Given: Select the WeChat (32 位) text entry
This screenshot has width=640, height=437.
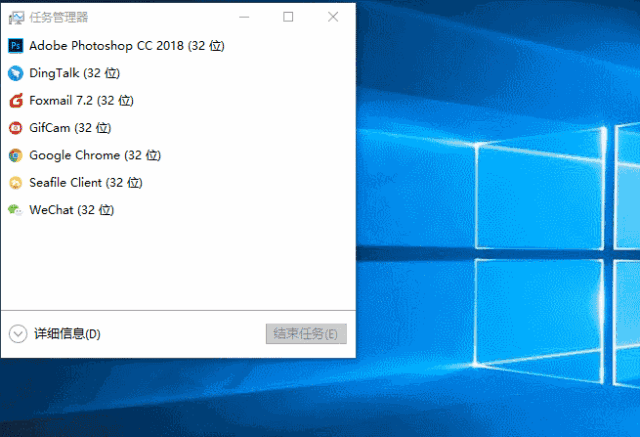Looking at the screenshot, I should (72, 210).
